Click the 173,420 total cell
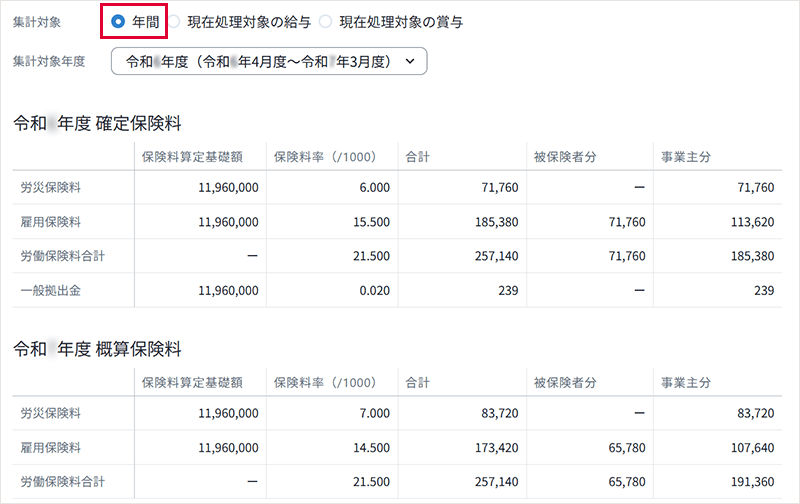Screen dimensions: 800x504 [x=491, y=447]
